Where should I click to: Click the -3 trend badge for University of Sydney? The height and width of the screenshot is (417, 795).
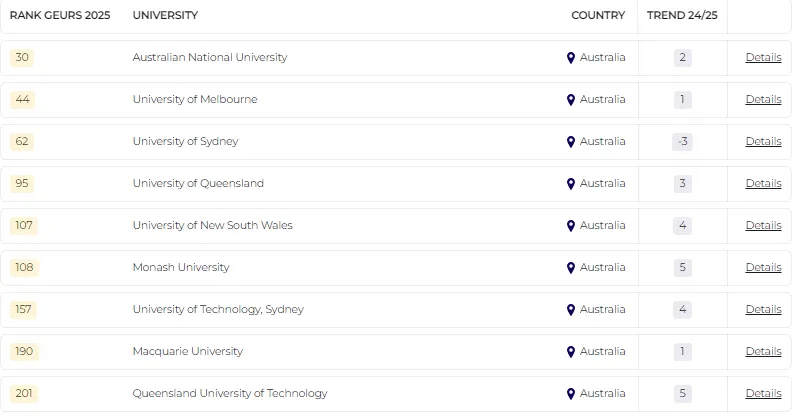click(682, 142)
